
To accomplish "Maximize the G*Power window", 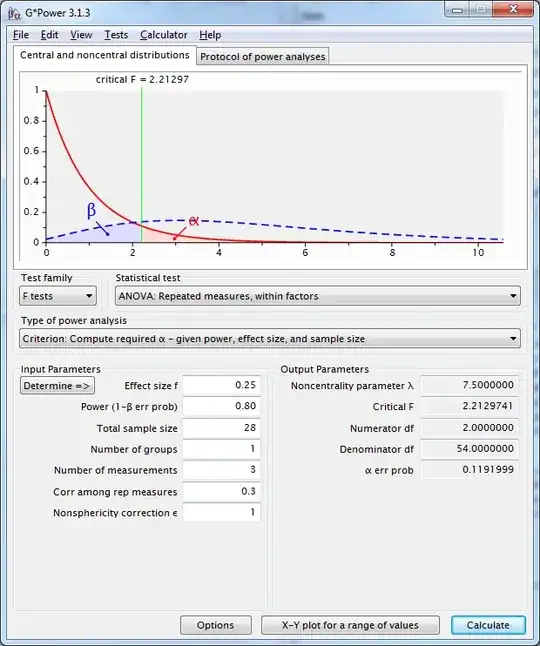I will [x=481, y=9].
